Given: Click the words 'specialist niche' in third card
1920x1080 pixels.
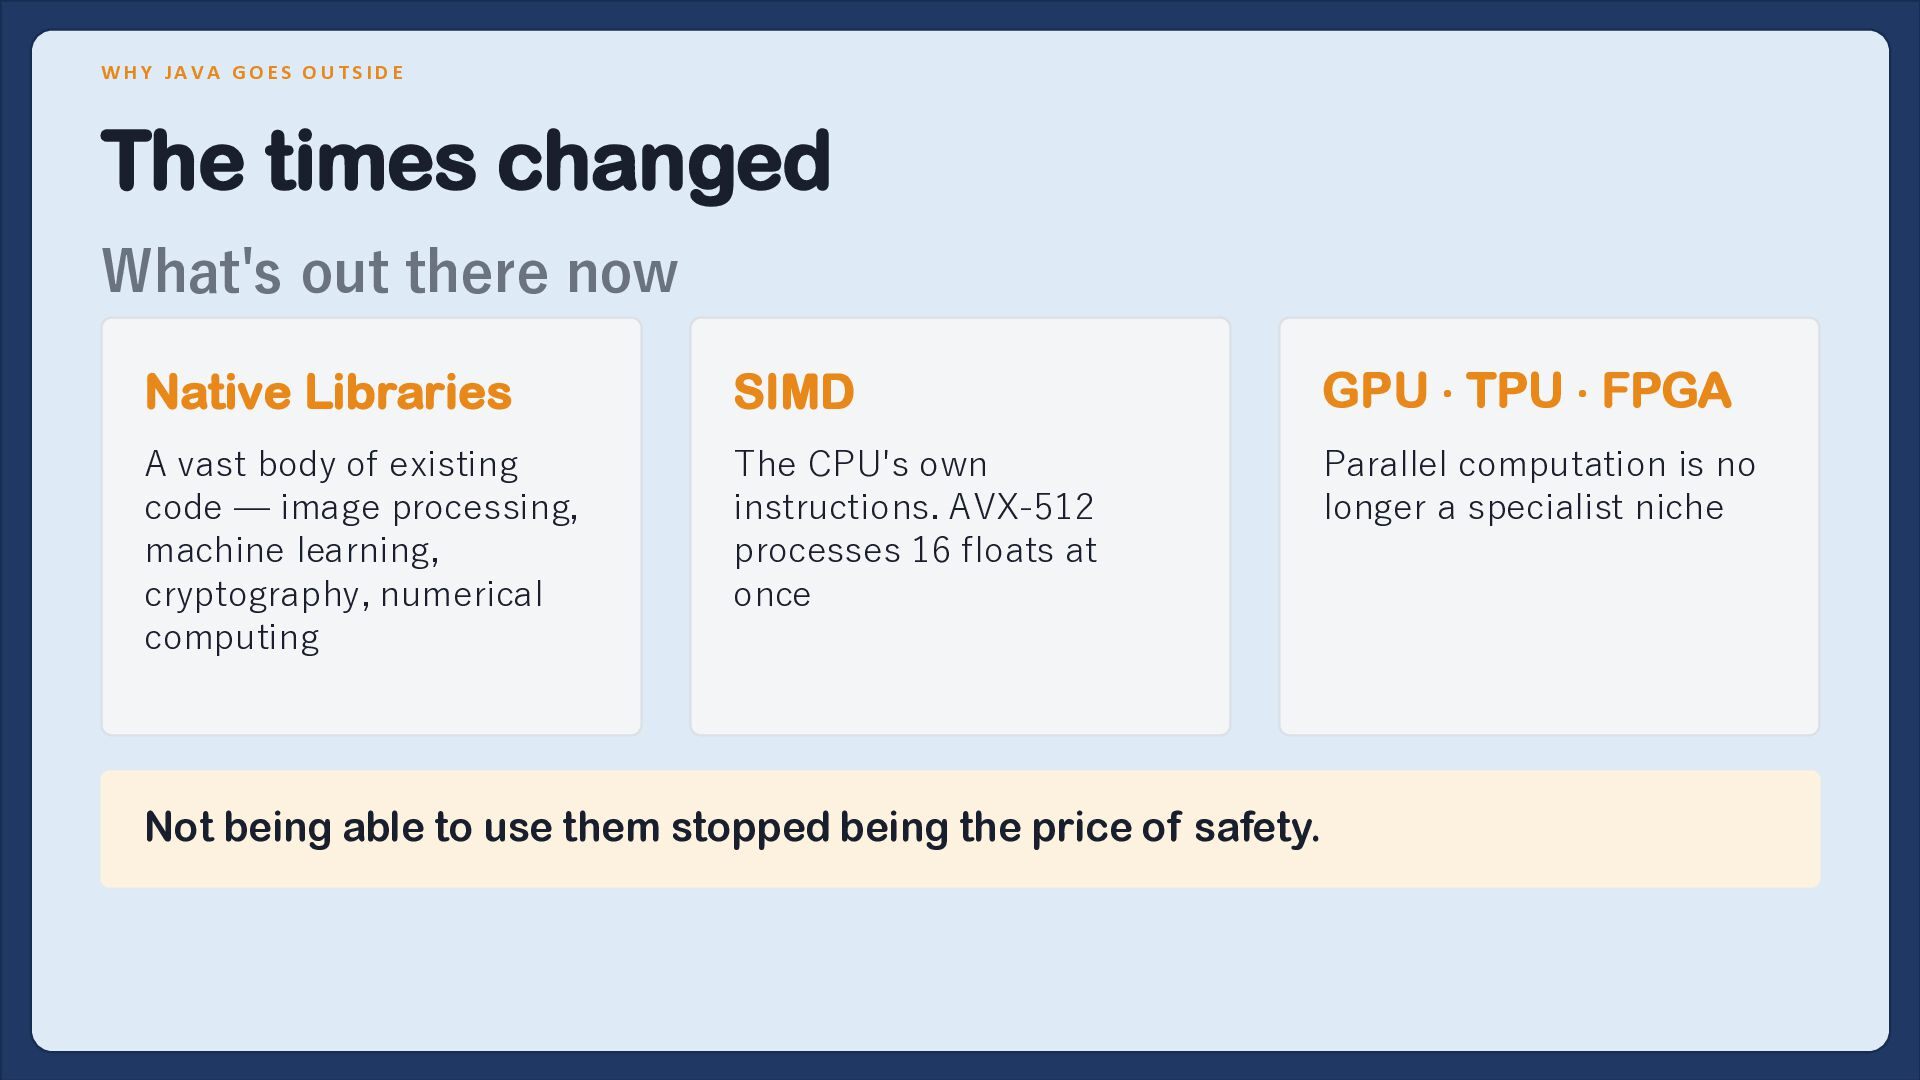Looking at the screenshot, I should pyautogui.click(x=1596, y=508).
